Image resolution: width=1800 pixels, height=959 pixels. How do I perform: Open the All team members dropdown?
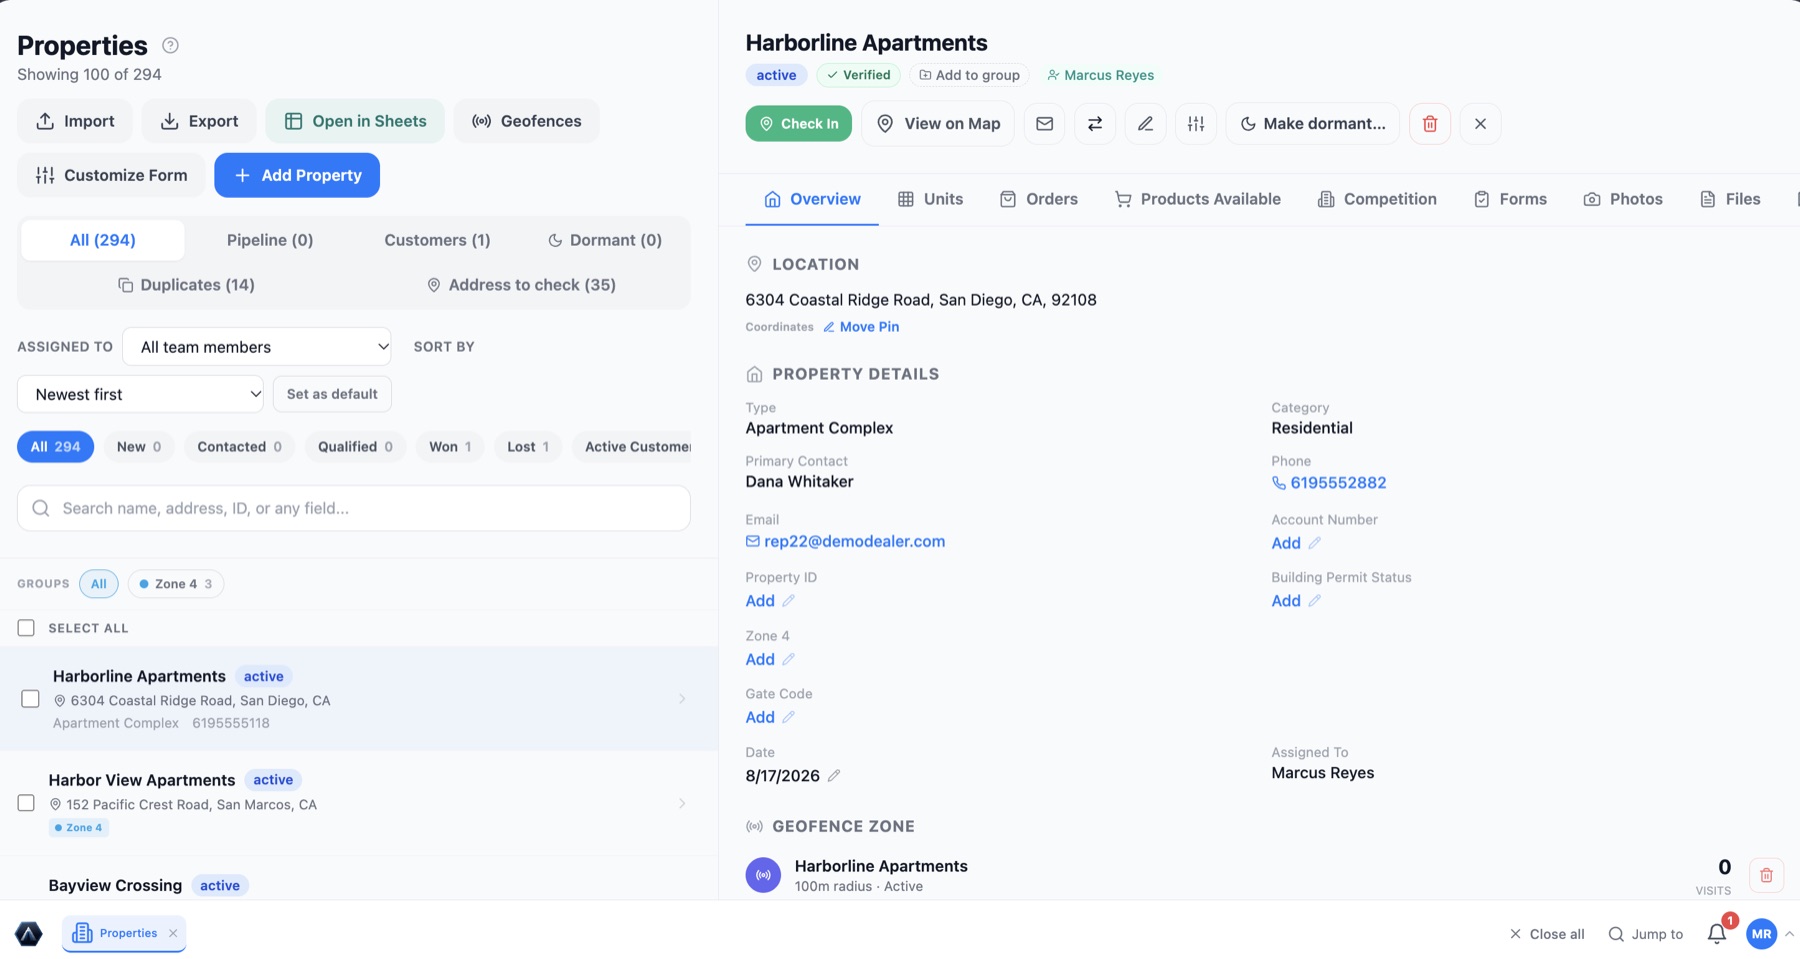point(257,347)
